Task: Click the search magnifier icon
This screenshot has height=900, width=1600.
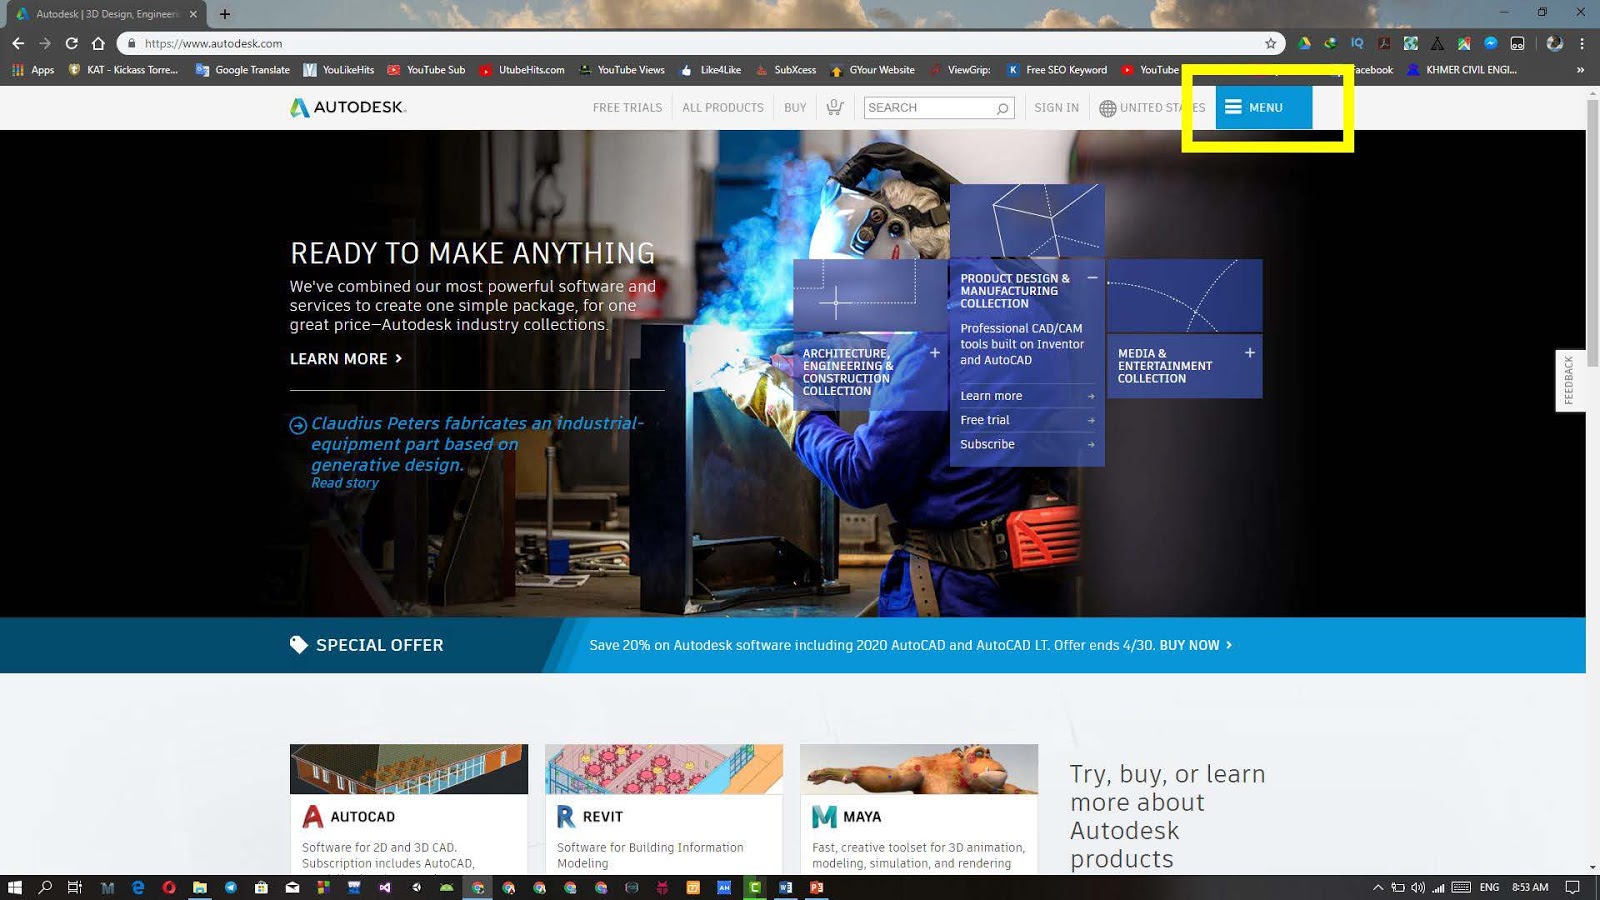Action: [1002, 108]
